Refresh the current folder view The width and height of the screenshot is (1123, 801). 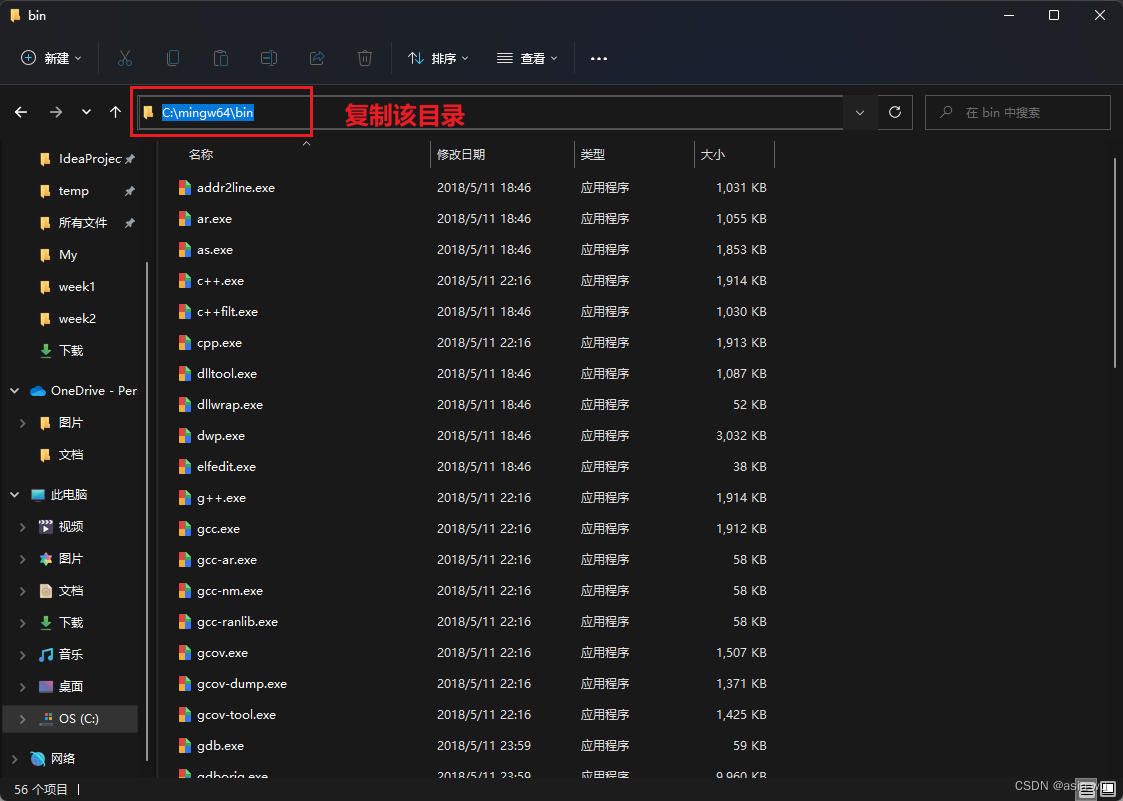coord(895,112)
